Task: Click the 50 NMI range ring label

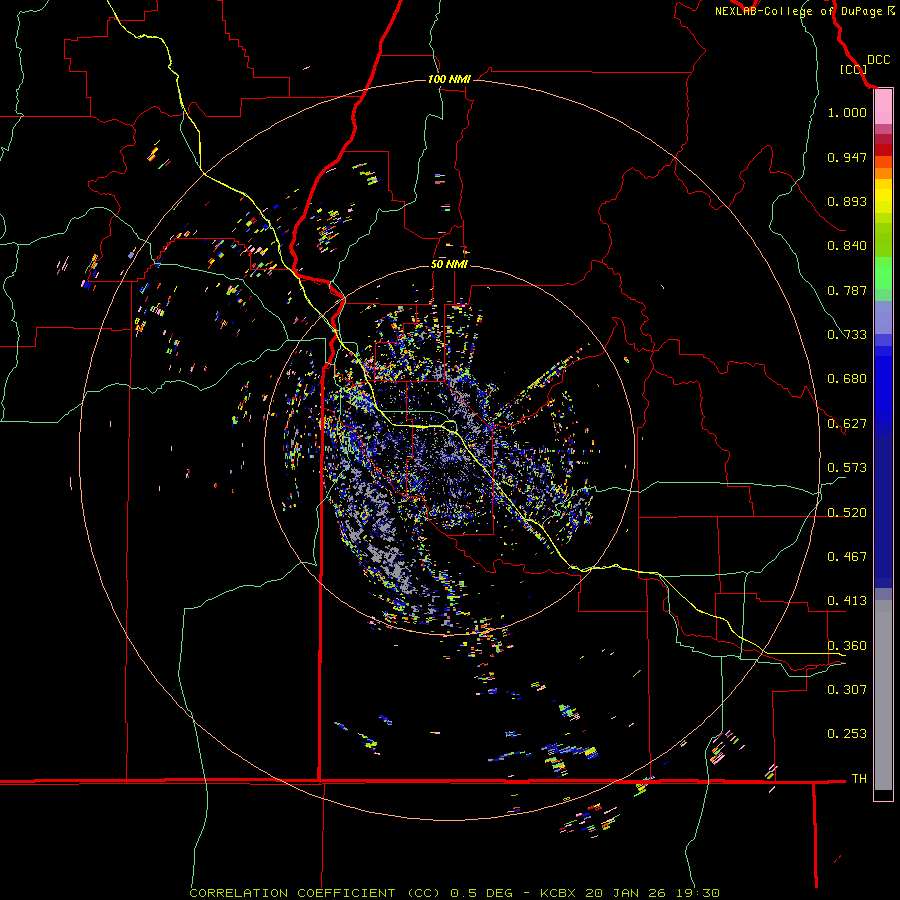Action: pyautogui.click(x=449, y=264)
